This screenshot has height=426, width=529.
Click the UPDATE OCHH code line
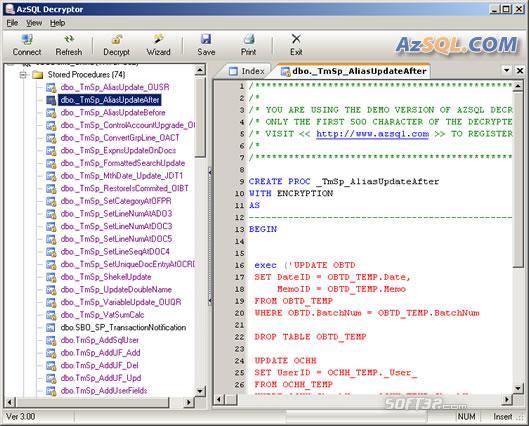[x=285, y=361]
